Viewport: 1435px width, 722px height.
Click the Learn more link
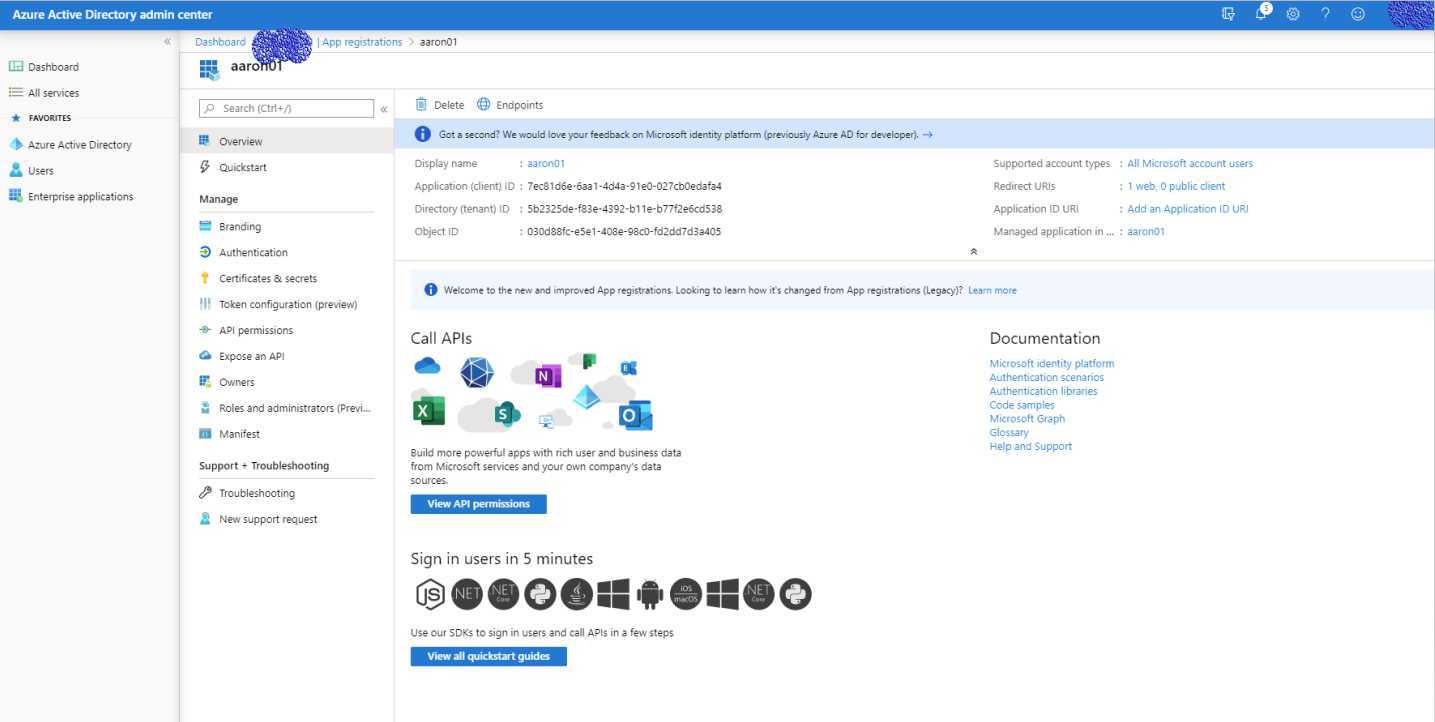point(992,290)
